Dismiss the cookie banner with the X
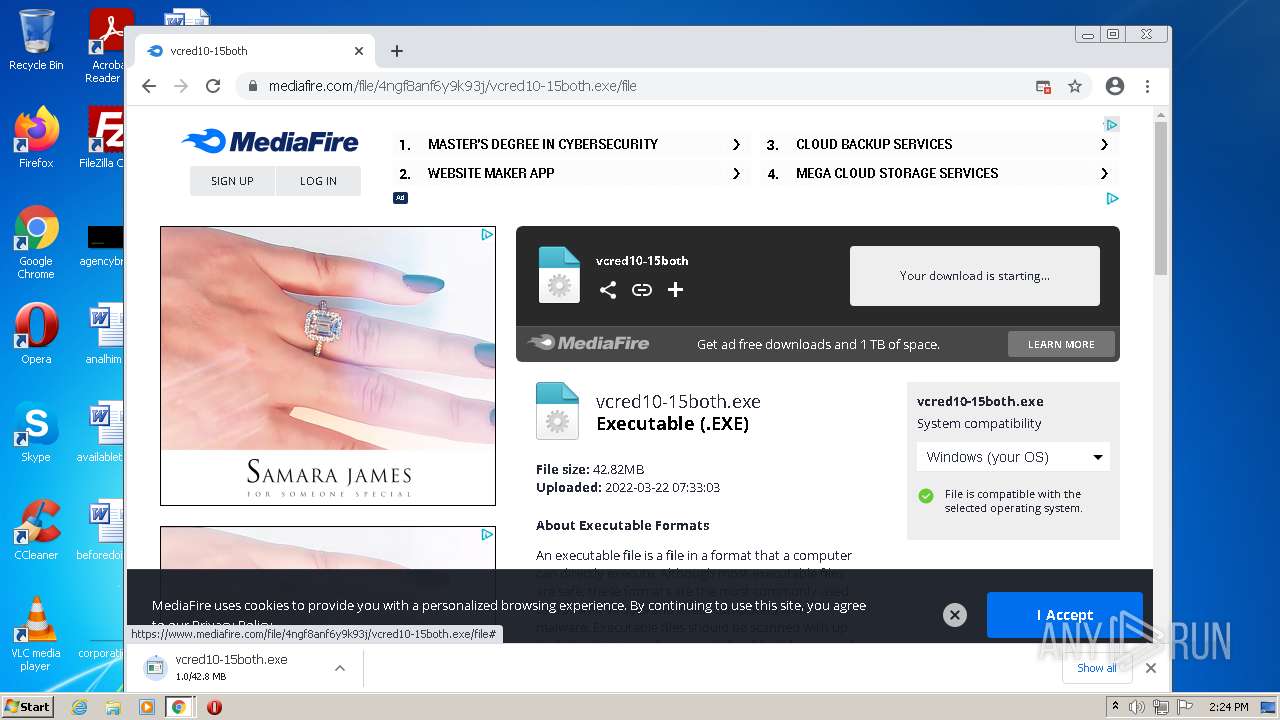Image resolution: width=1280 pixels, height=720 pixels. 955,615
